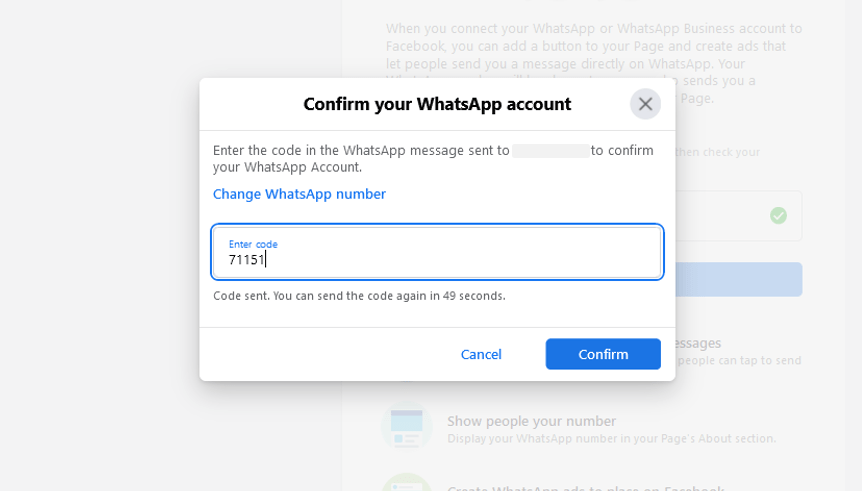
Task: Click the green checkmark icon behind dialog
Action: click(778, 215)
